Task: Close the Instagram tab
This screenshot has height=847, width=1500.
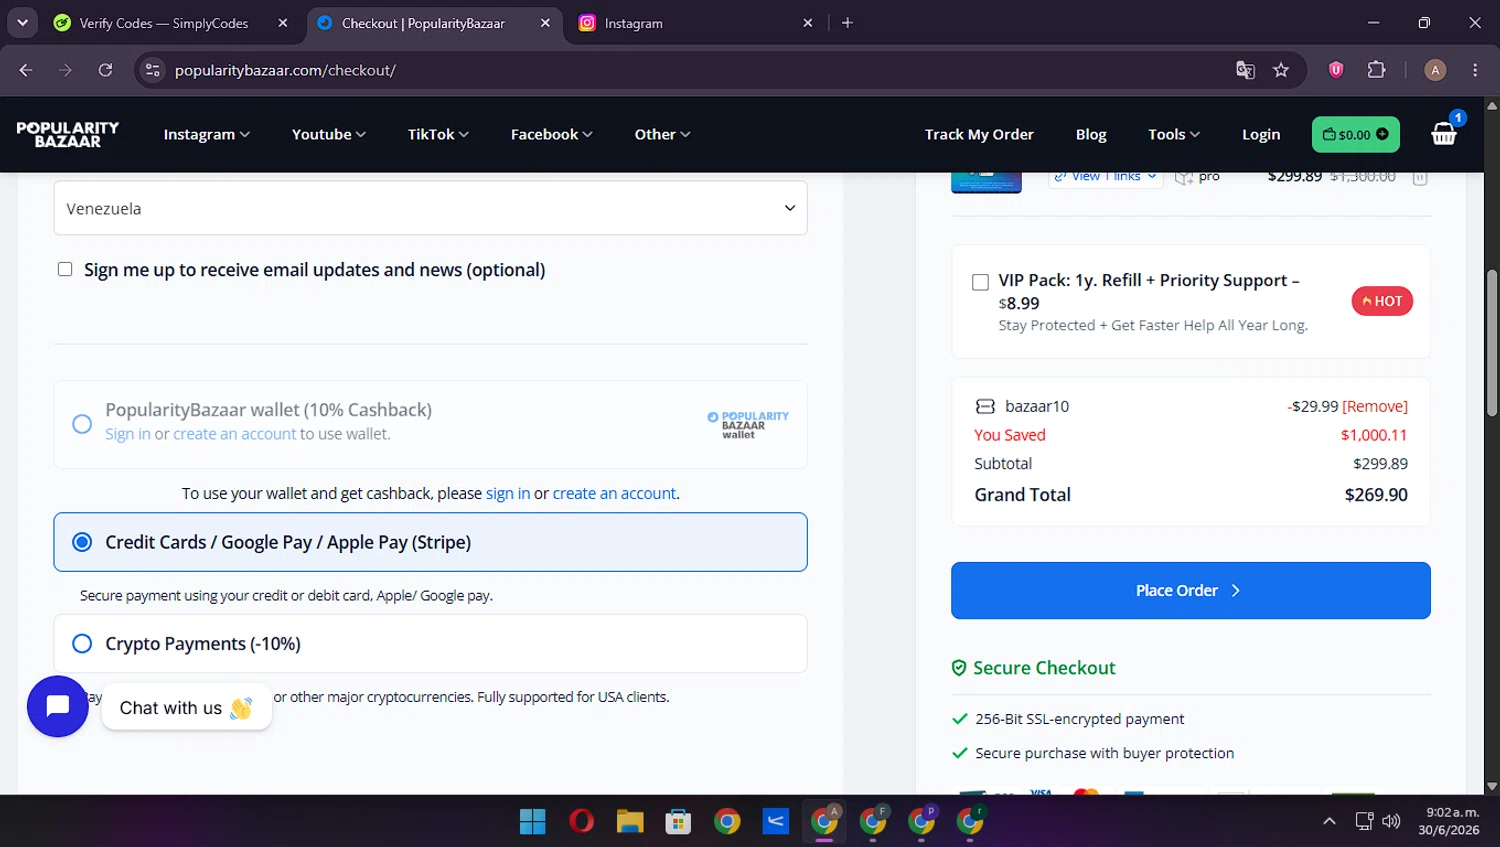Action: (808, 23)
